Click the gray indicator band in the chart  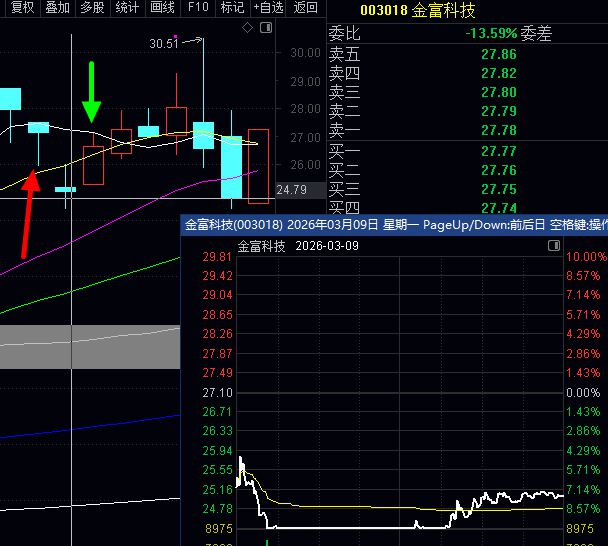click(90, 347)
